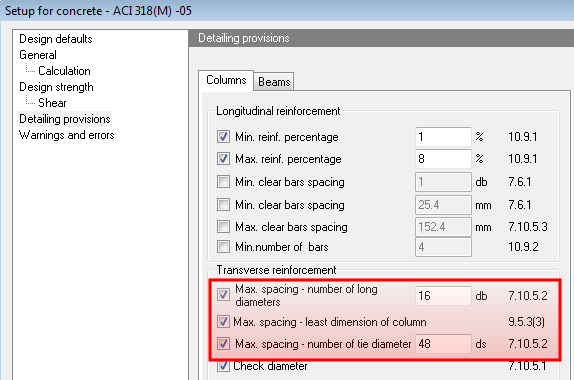
Task: Edit the 48 ds tie diameter field
Action: [x=443, y=344]
